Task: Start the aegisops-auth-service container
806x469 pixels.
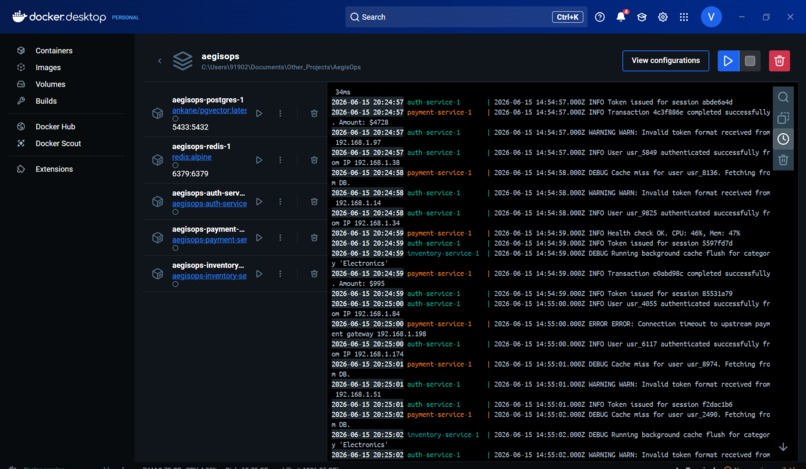Action: click(x=259, y=202)
